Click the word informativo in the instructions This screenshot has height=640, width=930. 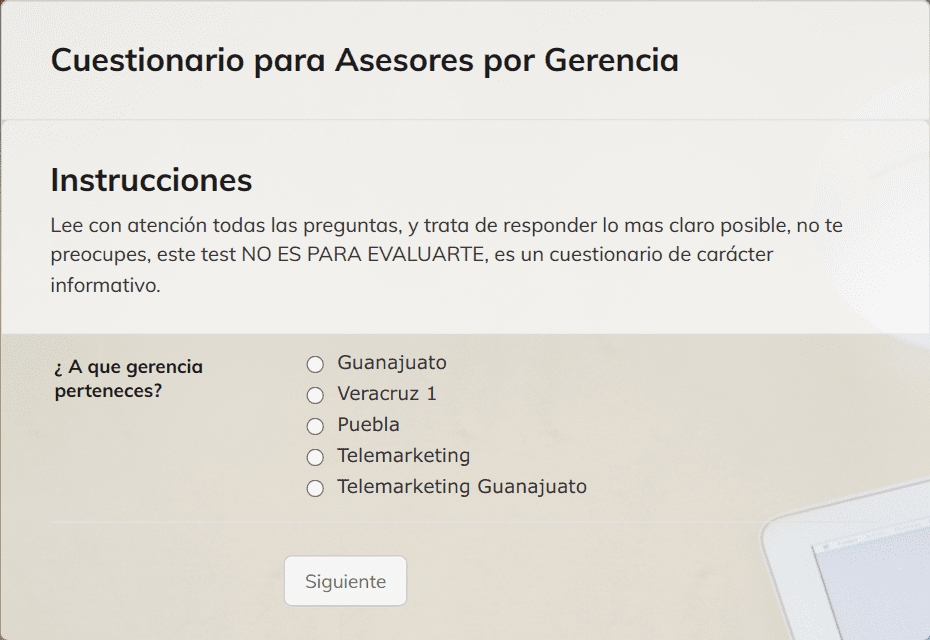(x=106, y=285)
